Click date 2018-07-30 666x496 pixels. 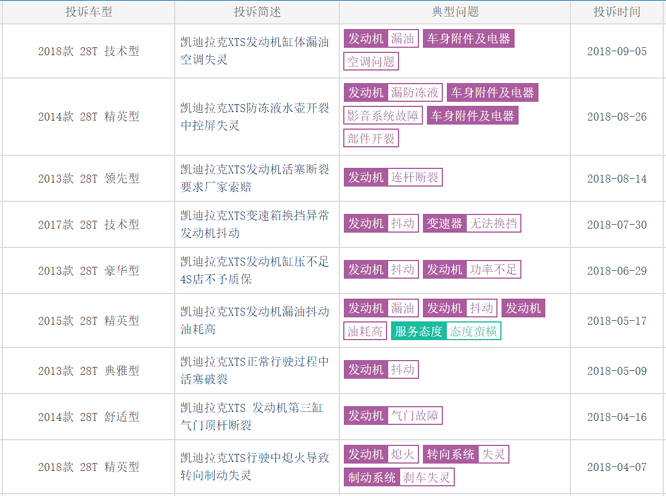tap(617, 224)
